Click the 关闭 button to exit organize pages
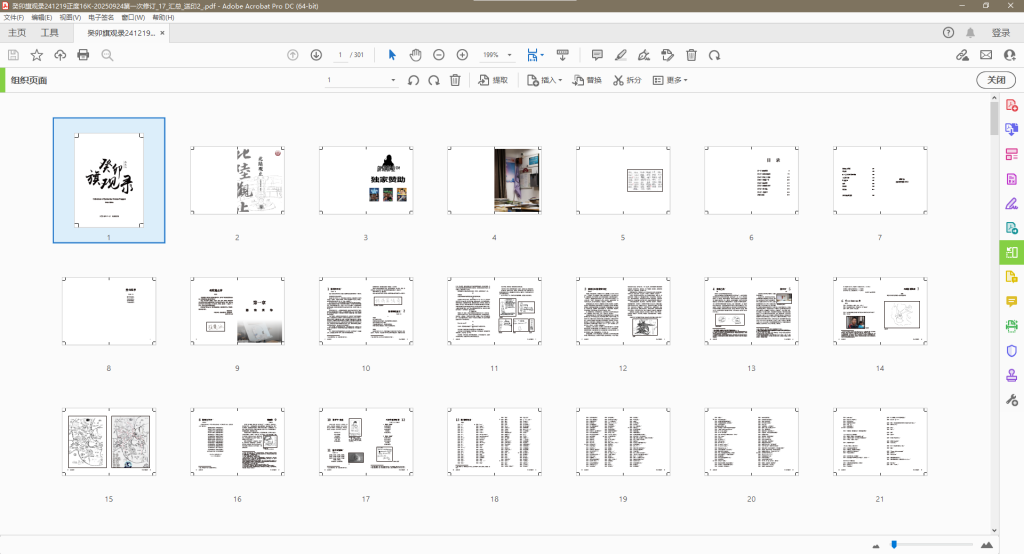Image resolution: width=1024 pixels, height=554 pixels. (995, 80)
